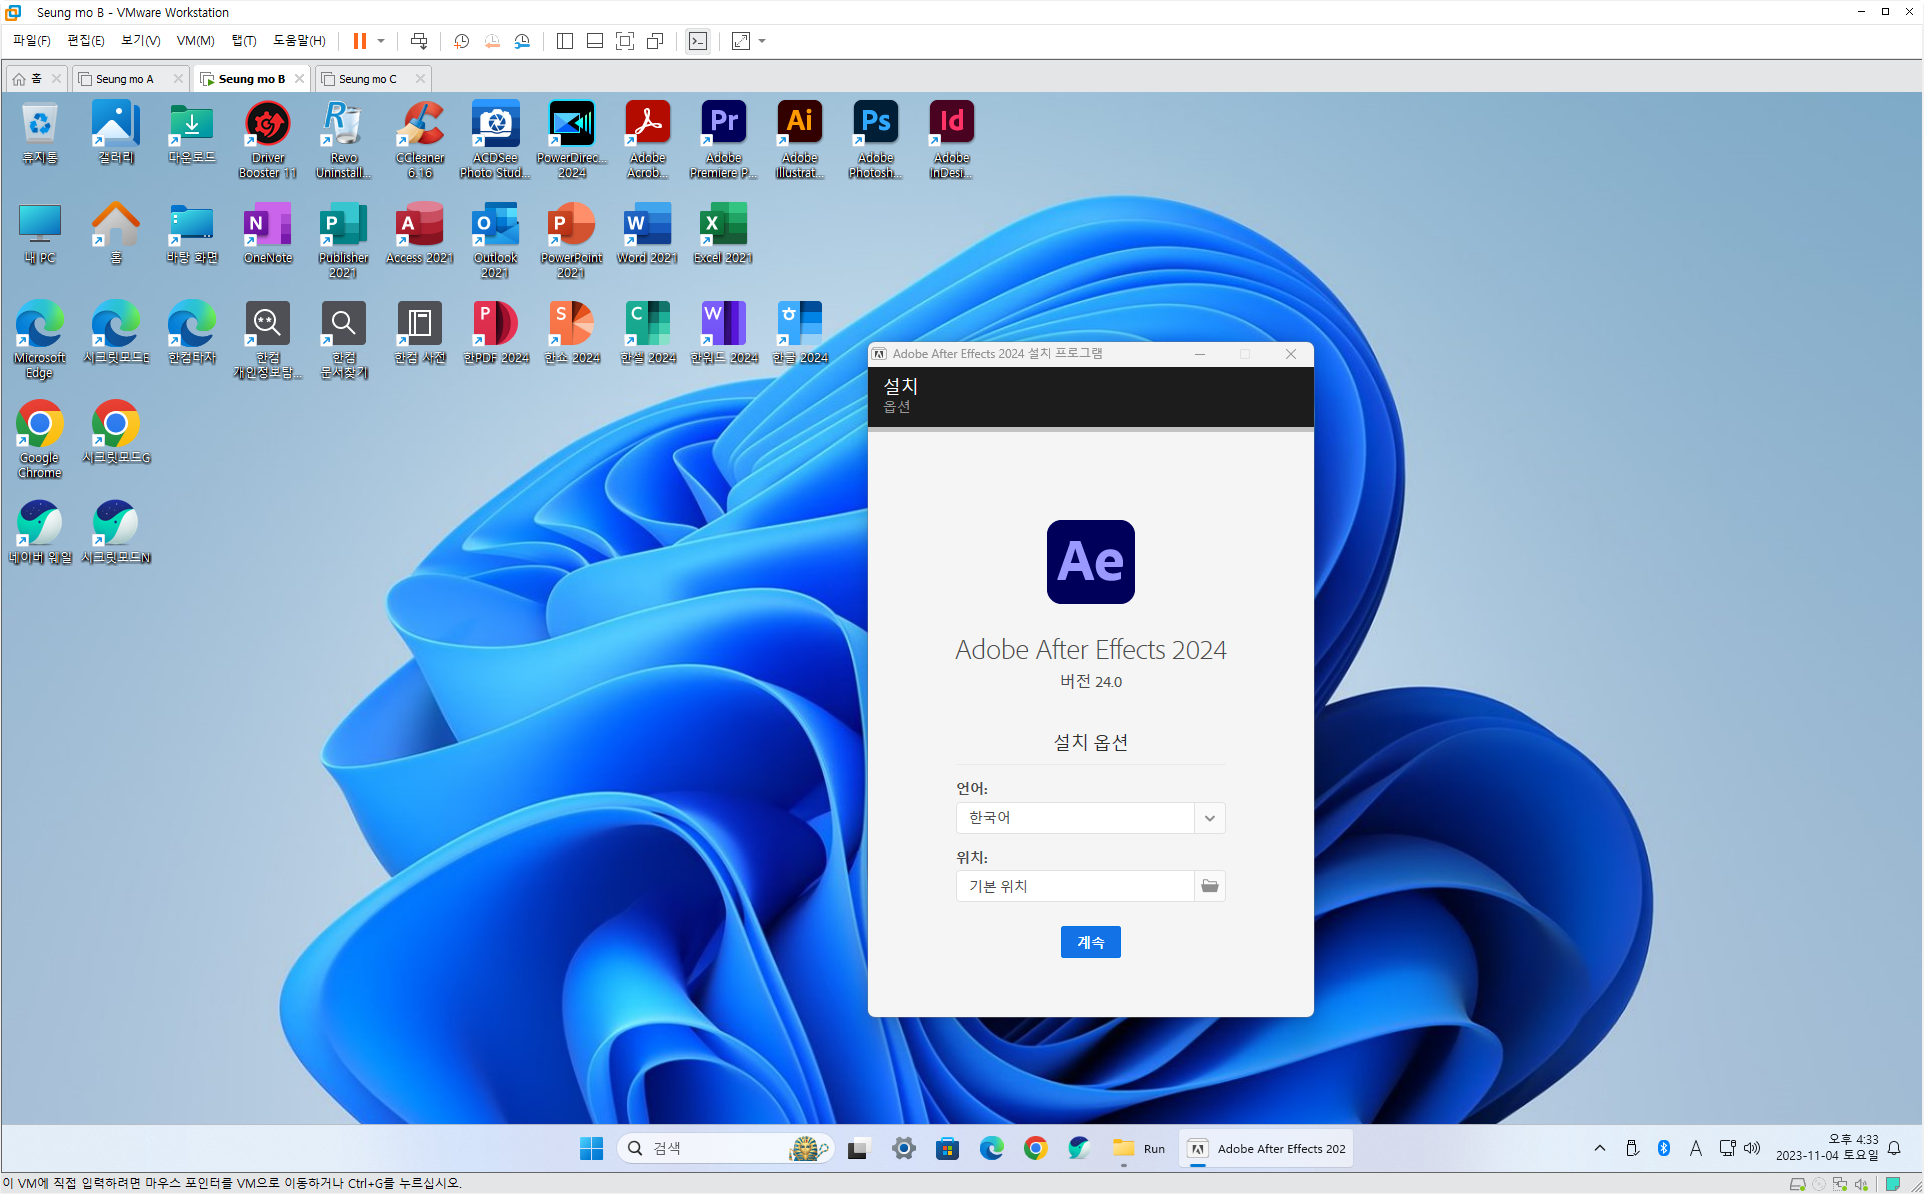Viewport: 1924px width, 1194px height.
Task: Toggle the console view toolbar icon
Action: (x=698, y=41)
